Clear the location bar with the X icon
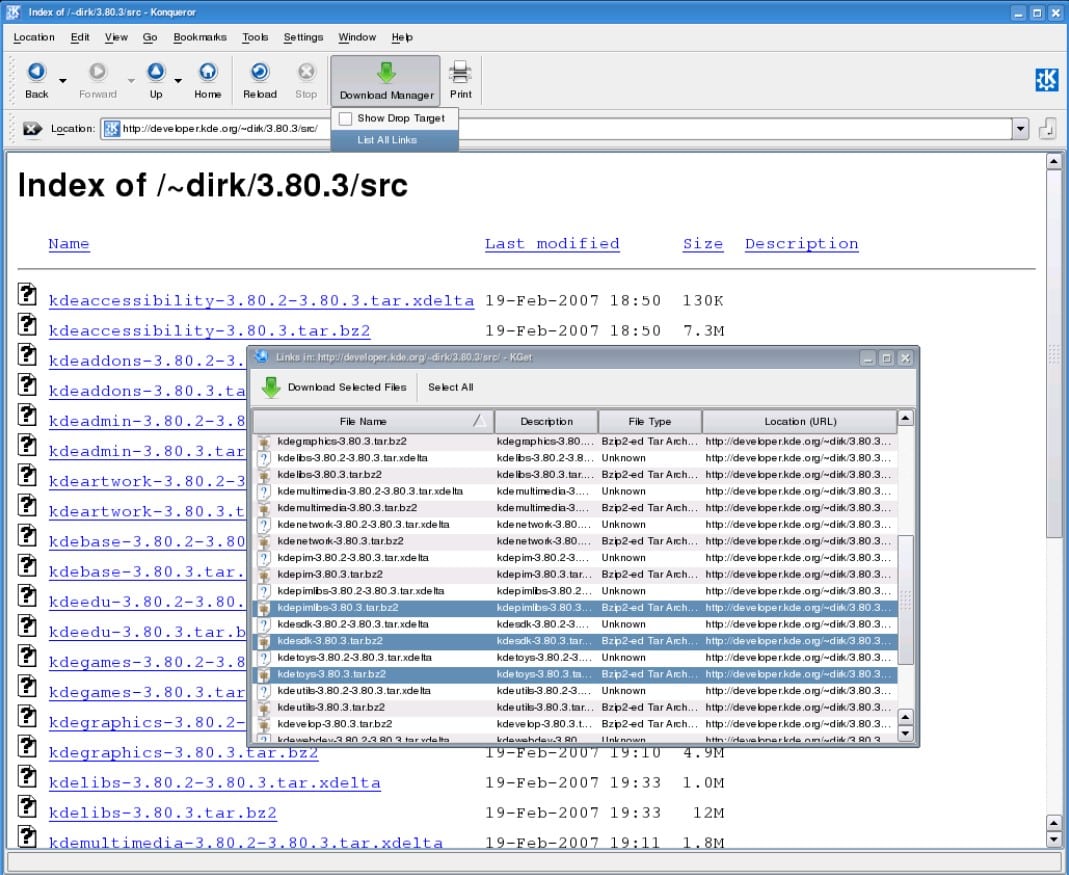This screenshot has width=1069, height=875. pyautogui.click(x=32, y=128)
